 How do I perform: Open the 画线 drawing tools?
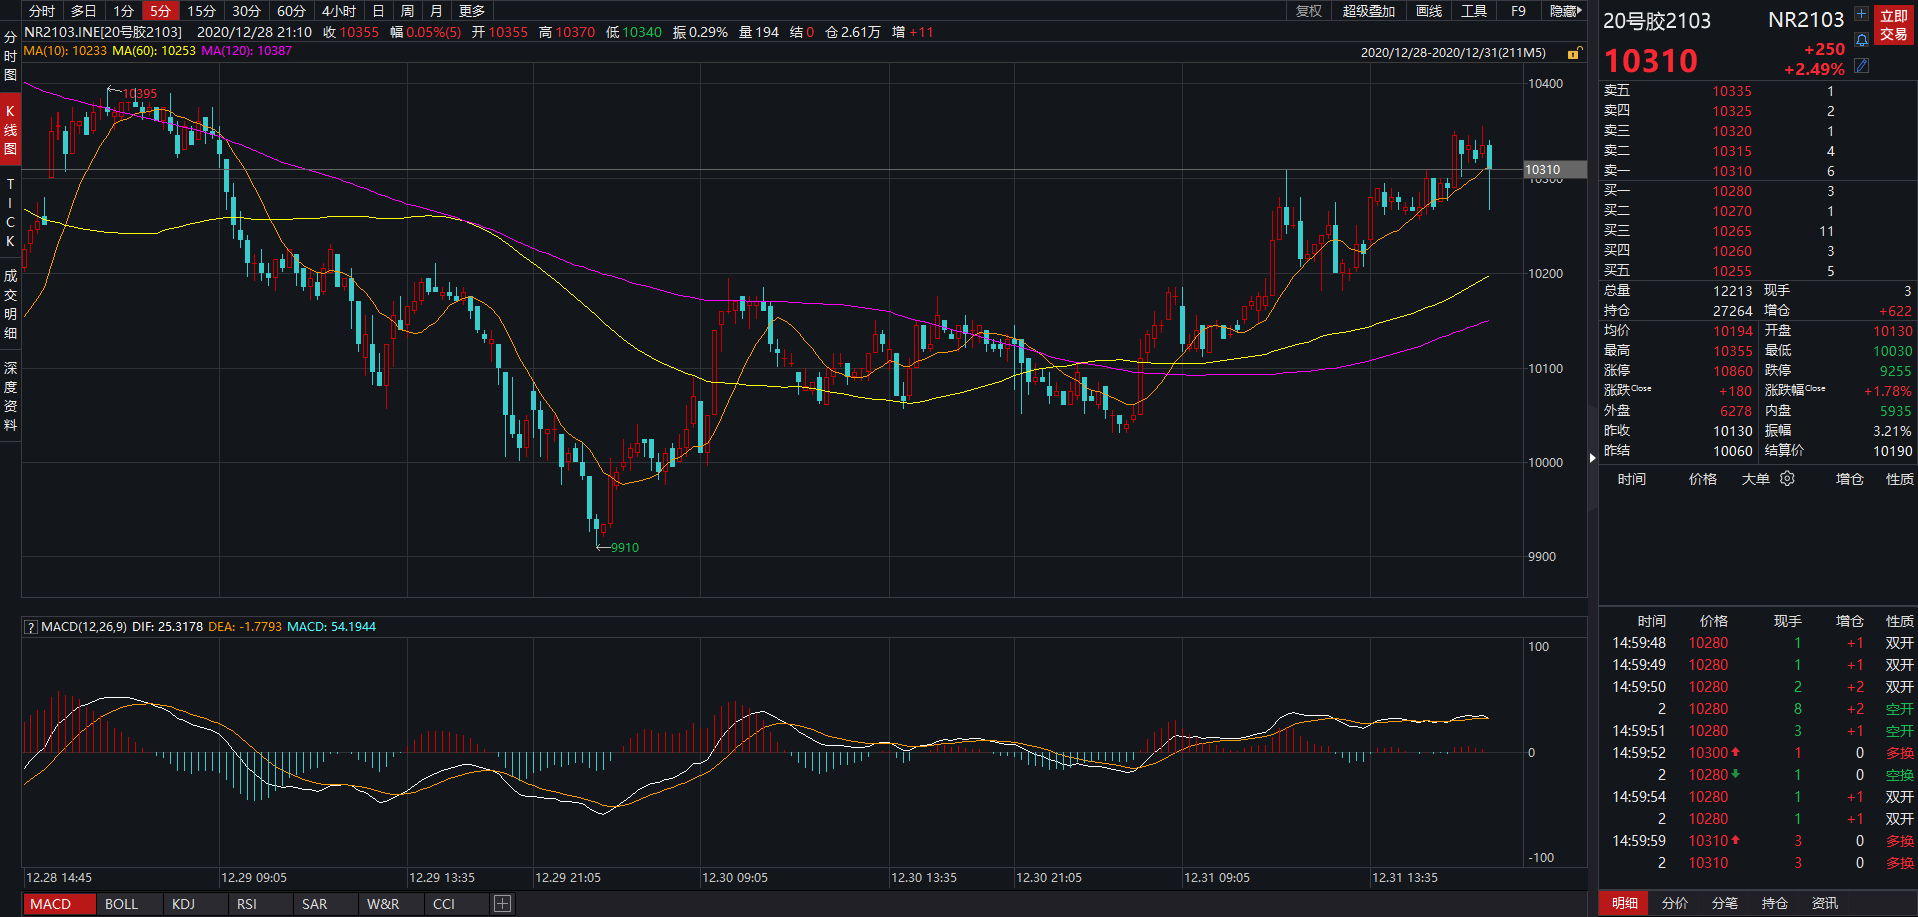(1429, 11)
